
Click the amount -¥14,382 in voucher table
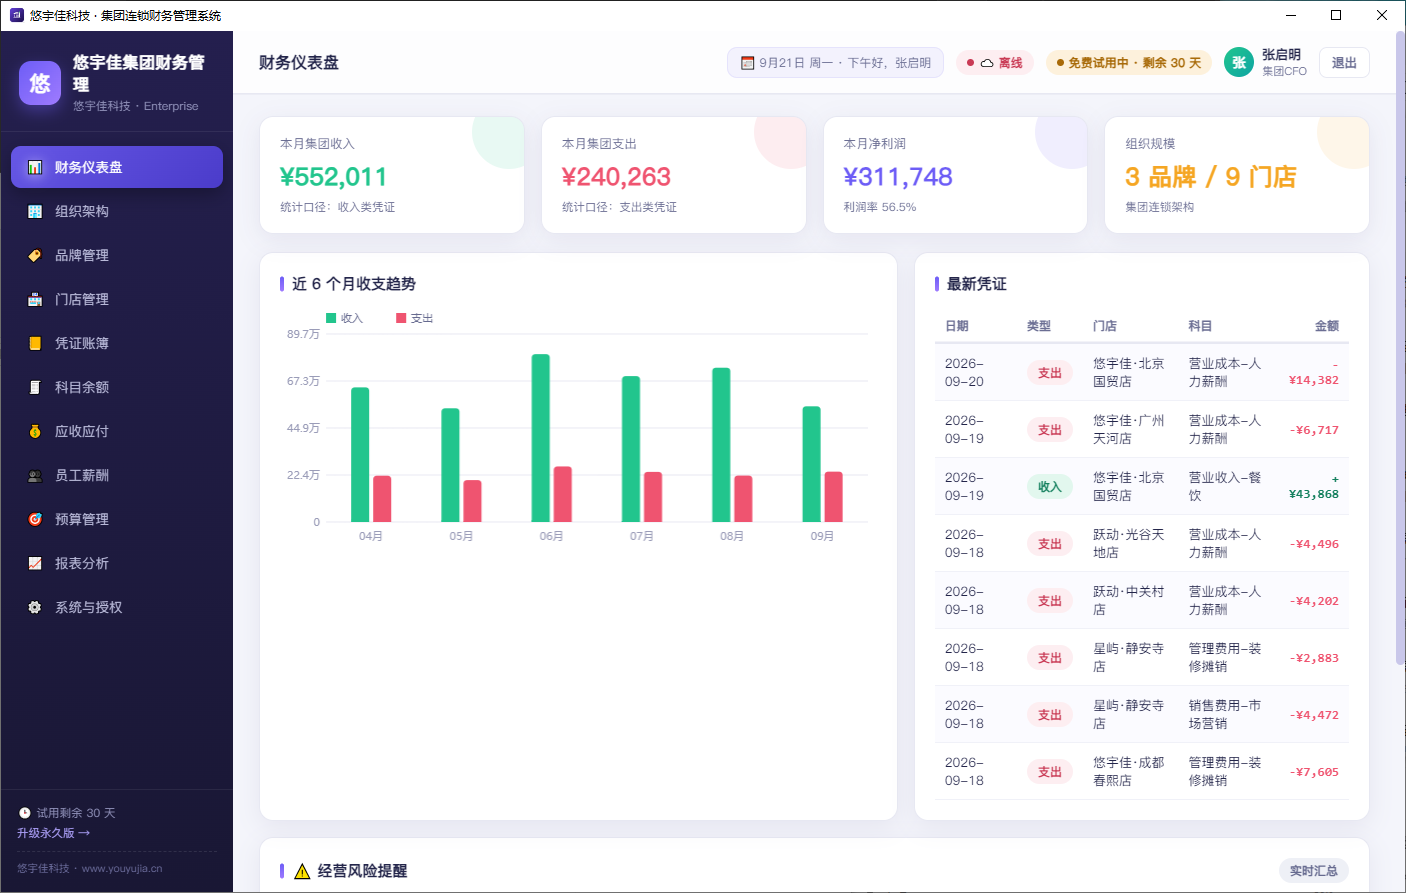pos(1314,373)
